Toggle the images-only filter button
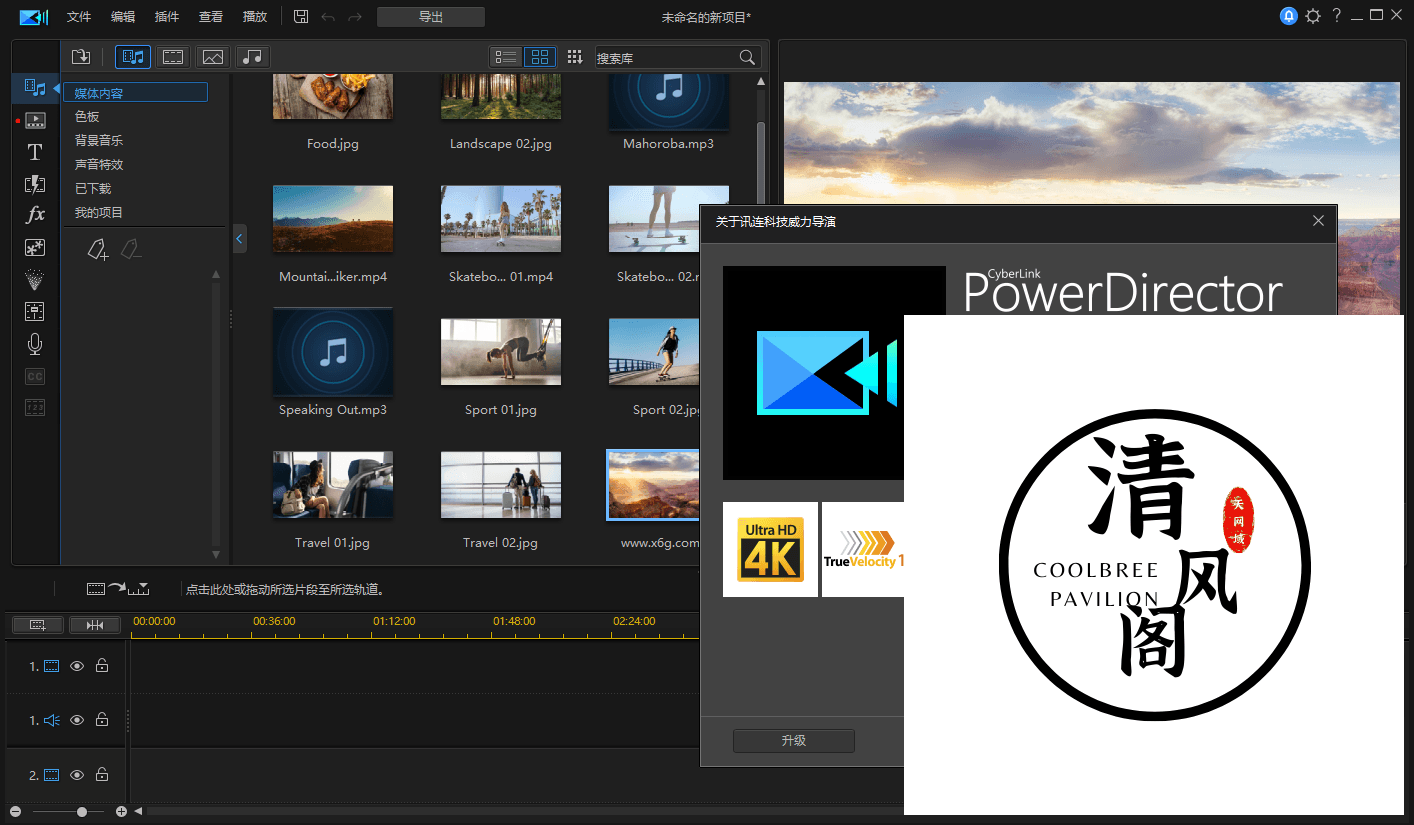This screenshot has height=825, width=1414. coord(212,57)
